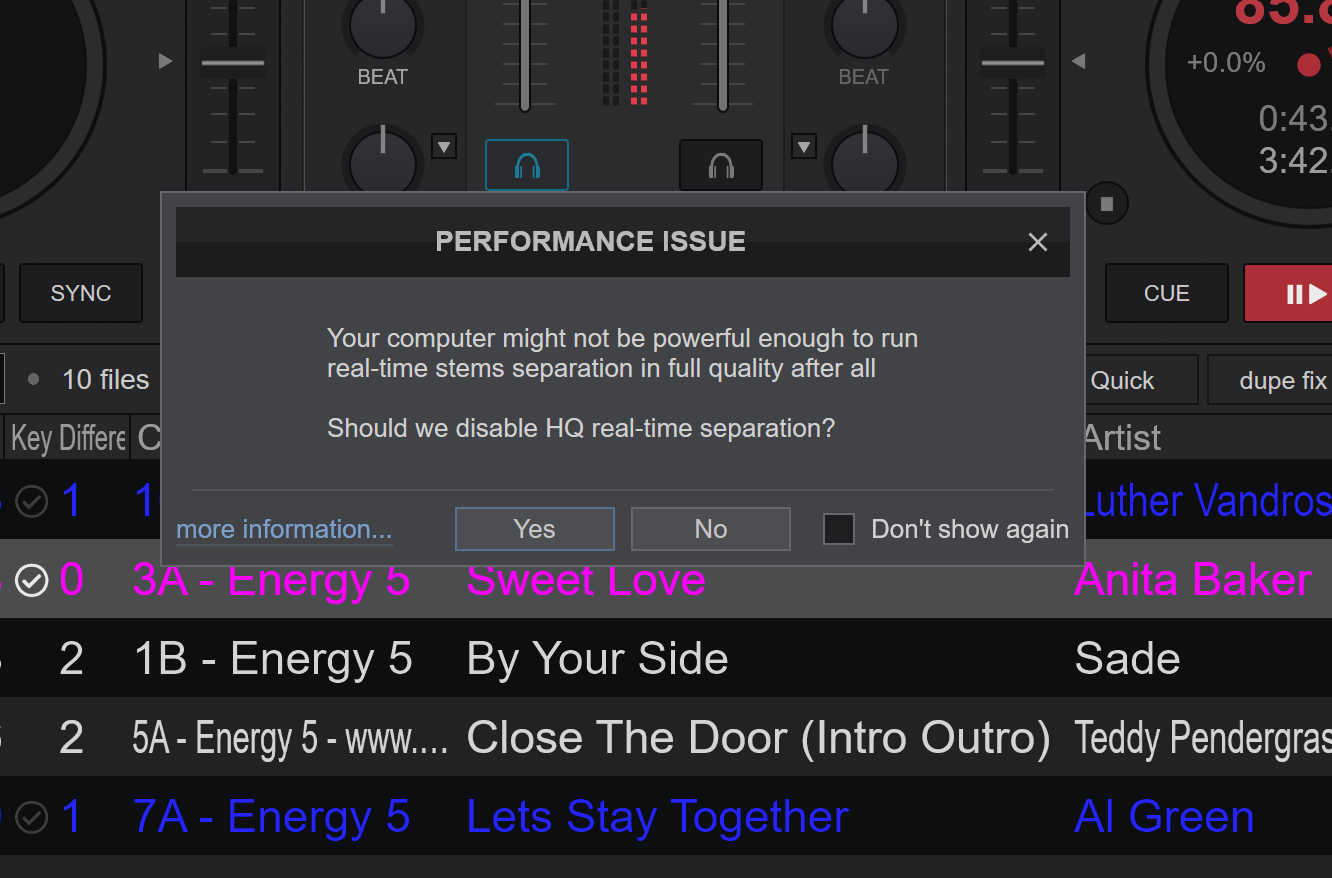Close the Performance Issue dialog
This screenshot has width=1332, height=878.
[1038, 242]
